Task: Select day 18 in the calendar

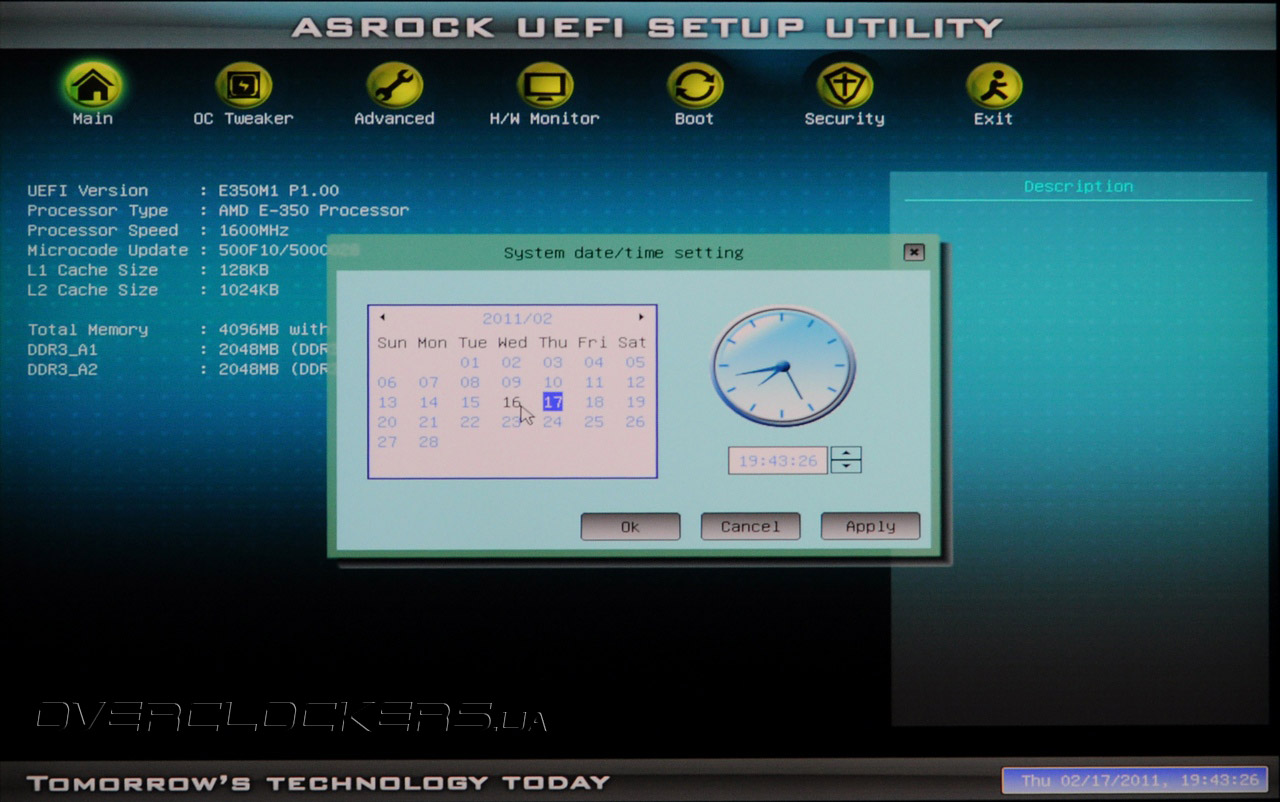Action: (x=594, y=403)
